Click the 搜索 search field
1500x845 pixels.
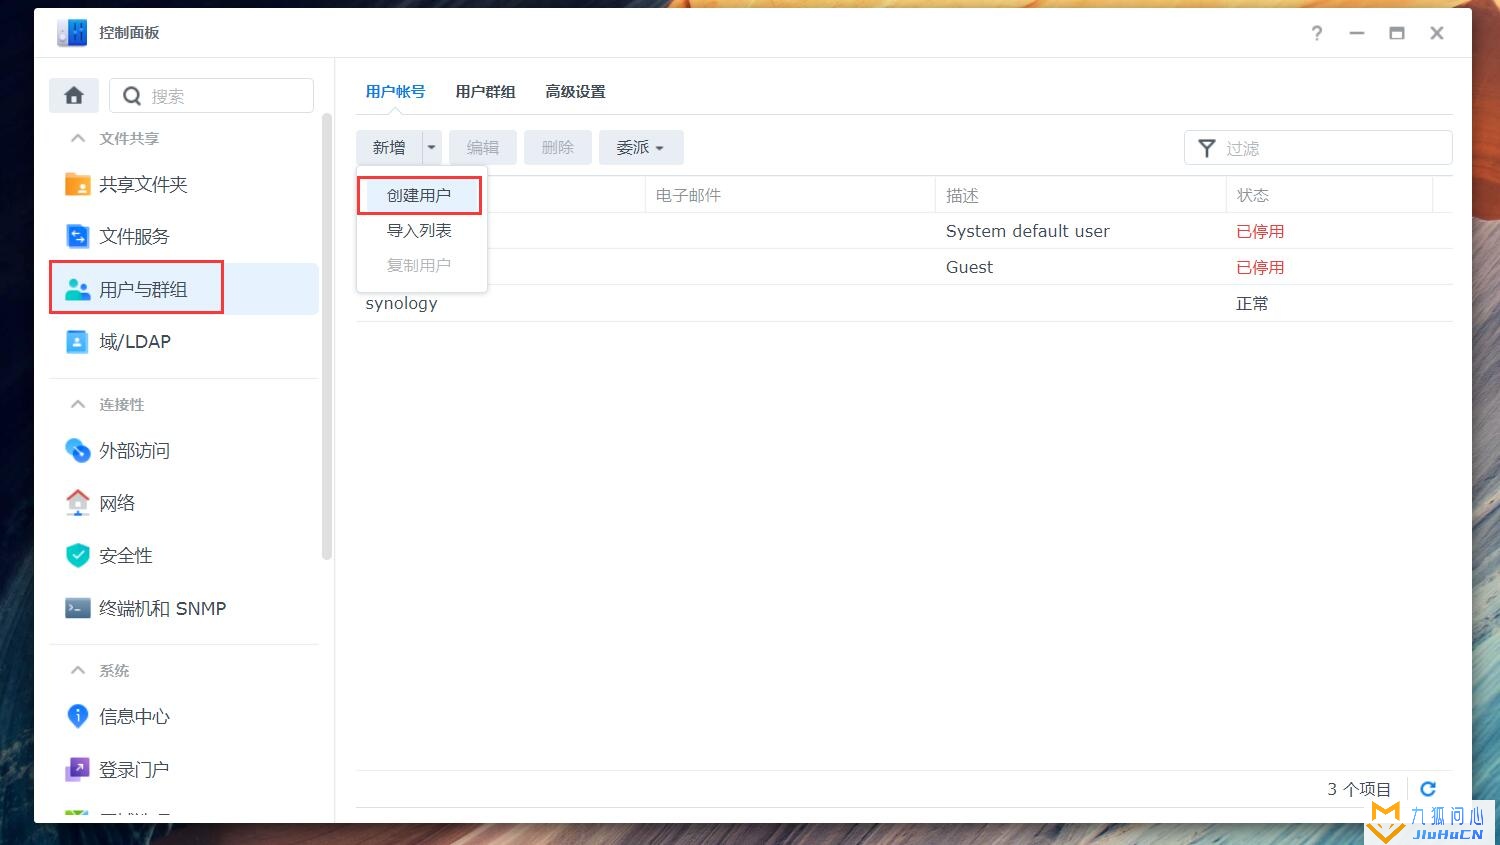(x=211, y=95)
